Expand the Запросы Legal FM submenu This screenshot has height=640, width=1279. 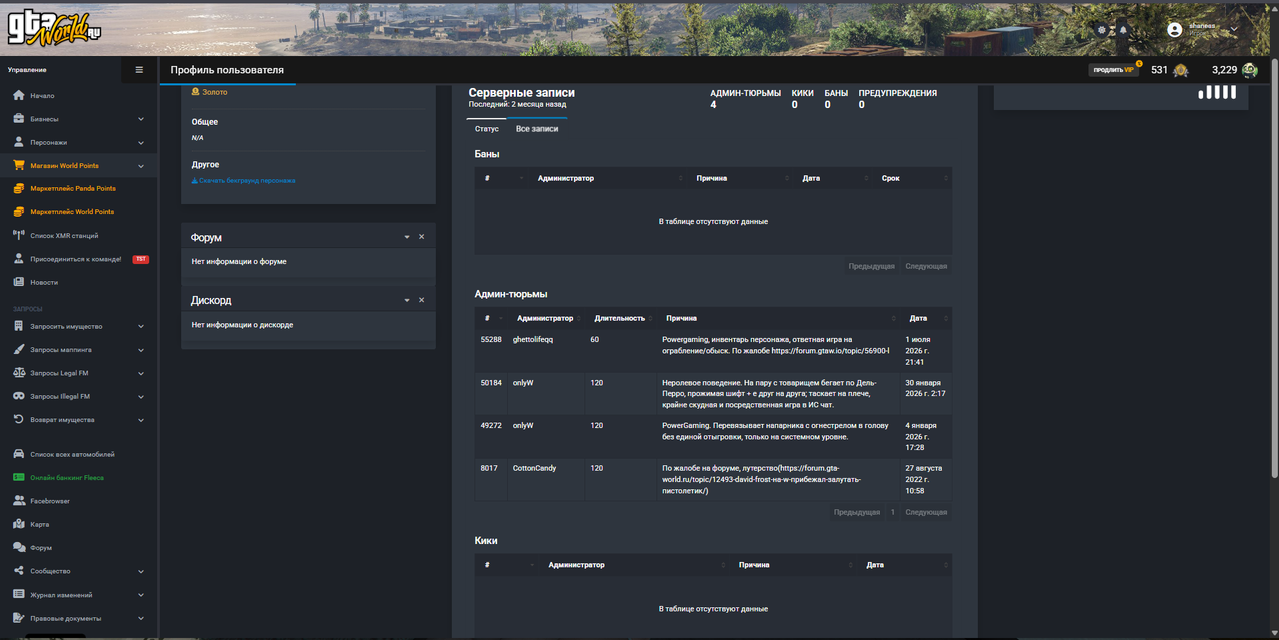[141, 373]
